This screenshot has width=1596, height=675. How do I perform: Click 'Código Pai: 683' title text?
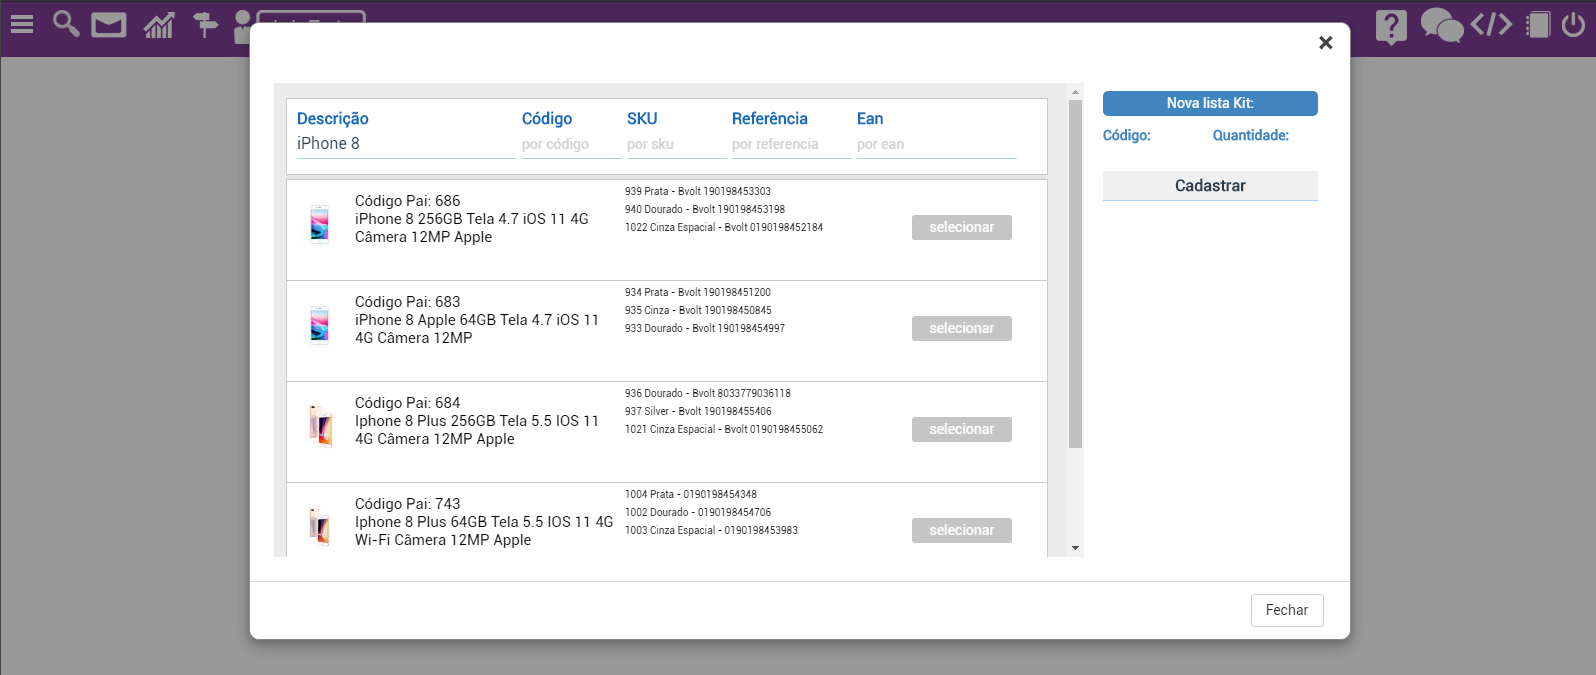point(408,302)
